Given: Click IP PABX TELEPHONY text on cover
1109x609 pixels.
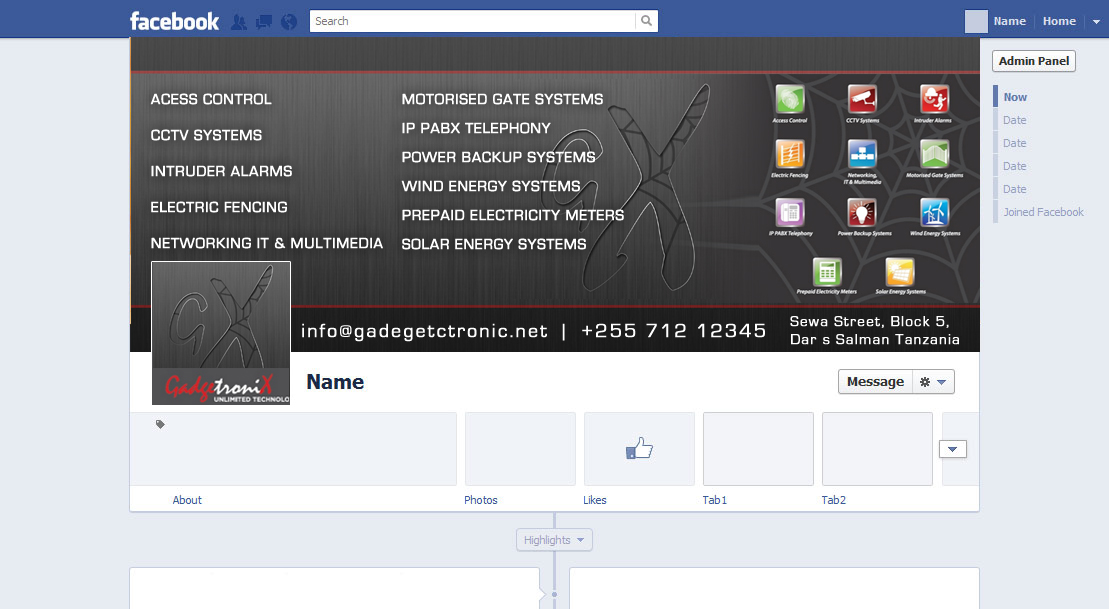Looking at the screenshot, I should click(476, 128).
